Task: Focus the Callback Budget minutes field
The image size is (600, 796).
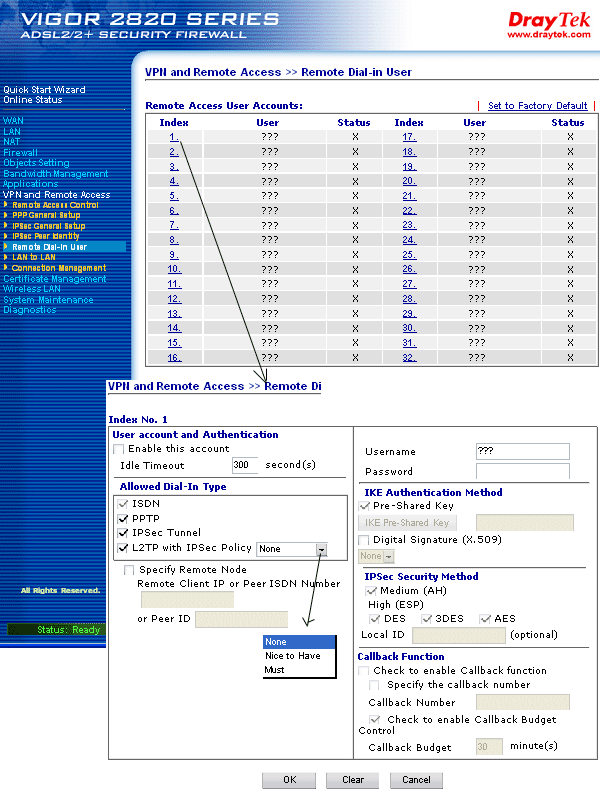Action: pyautogui.click(x=489, y=747)
